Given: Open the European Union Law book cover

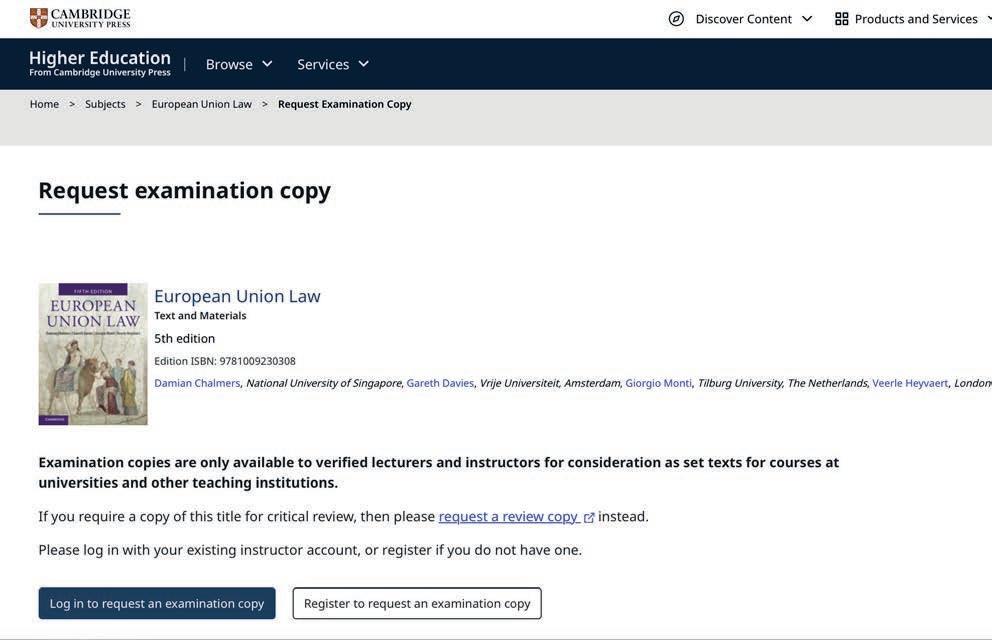Looking at the screenshot, I should [93, 354].
